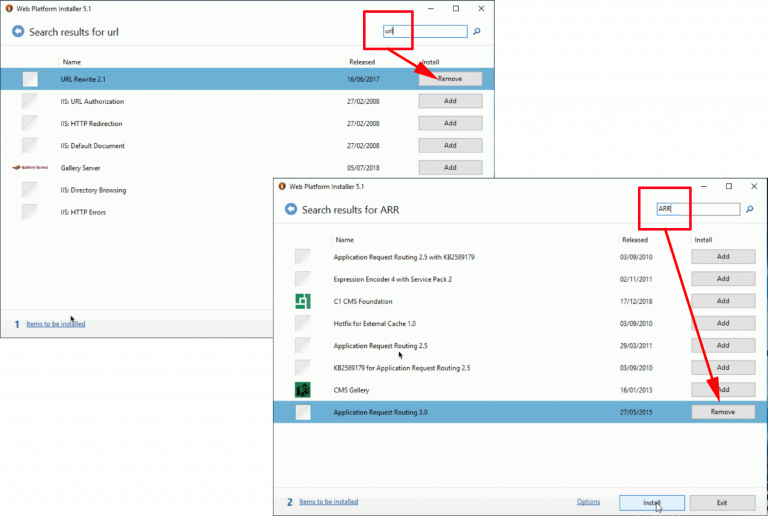Sort by Released column in url window
This screenshot has height=516, width=768.
pyautogui.click(x=362, y=62)
